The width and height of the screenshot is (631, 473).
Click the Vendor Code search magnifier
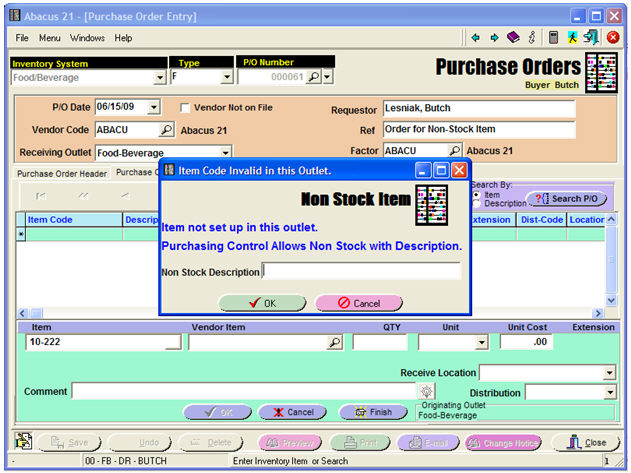[x=166, y=129]
